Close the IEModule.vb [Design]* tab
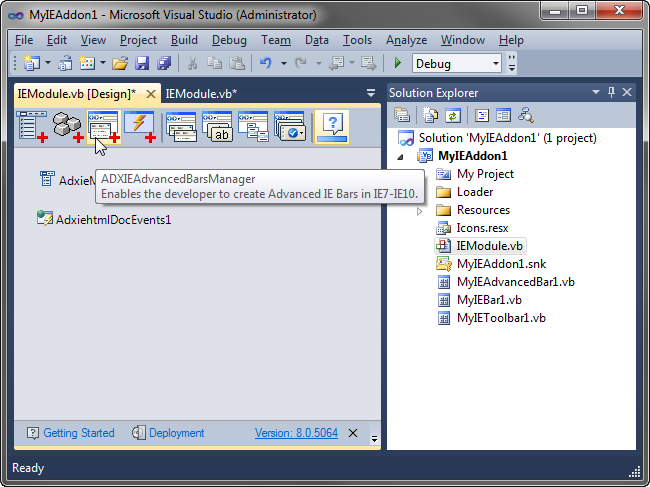Screen dimensions: 650x487 (151, 94)
